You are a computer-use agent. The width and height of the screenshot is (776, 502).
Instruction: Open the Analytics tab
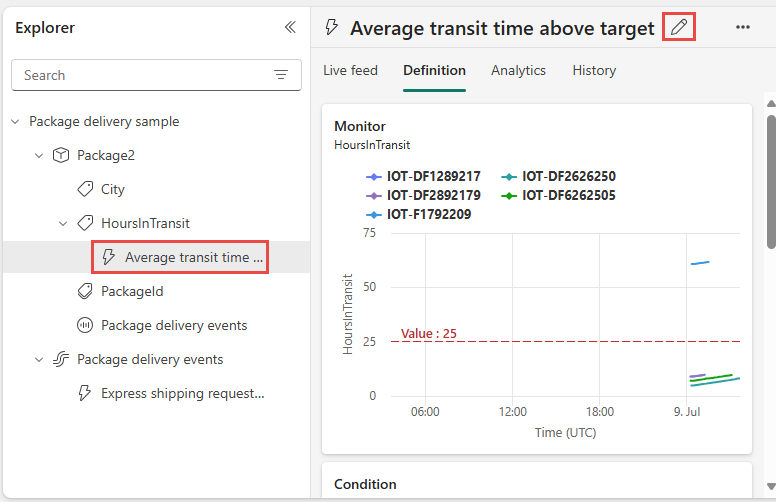[x=518, y=70]
